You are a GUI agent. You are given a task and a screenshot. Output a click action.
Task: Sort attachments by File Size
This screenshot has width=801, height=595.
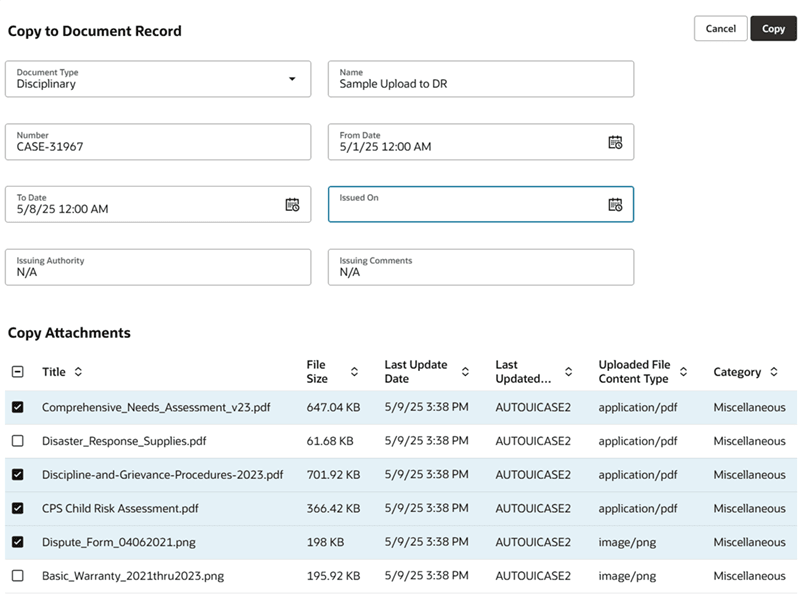354,371
